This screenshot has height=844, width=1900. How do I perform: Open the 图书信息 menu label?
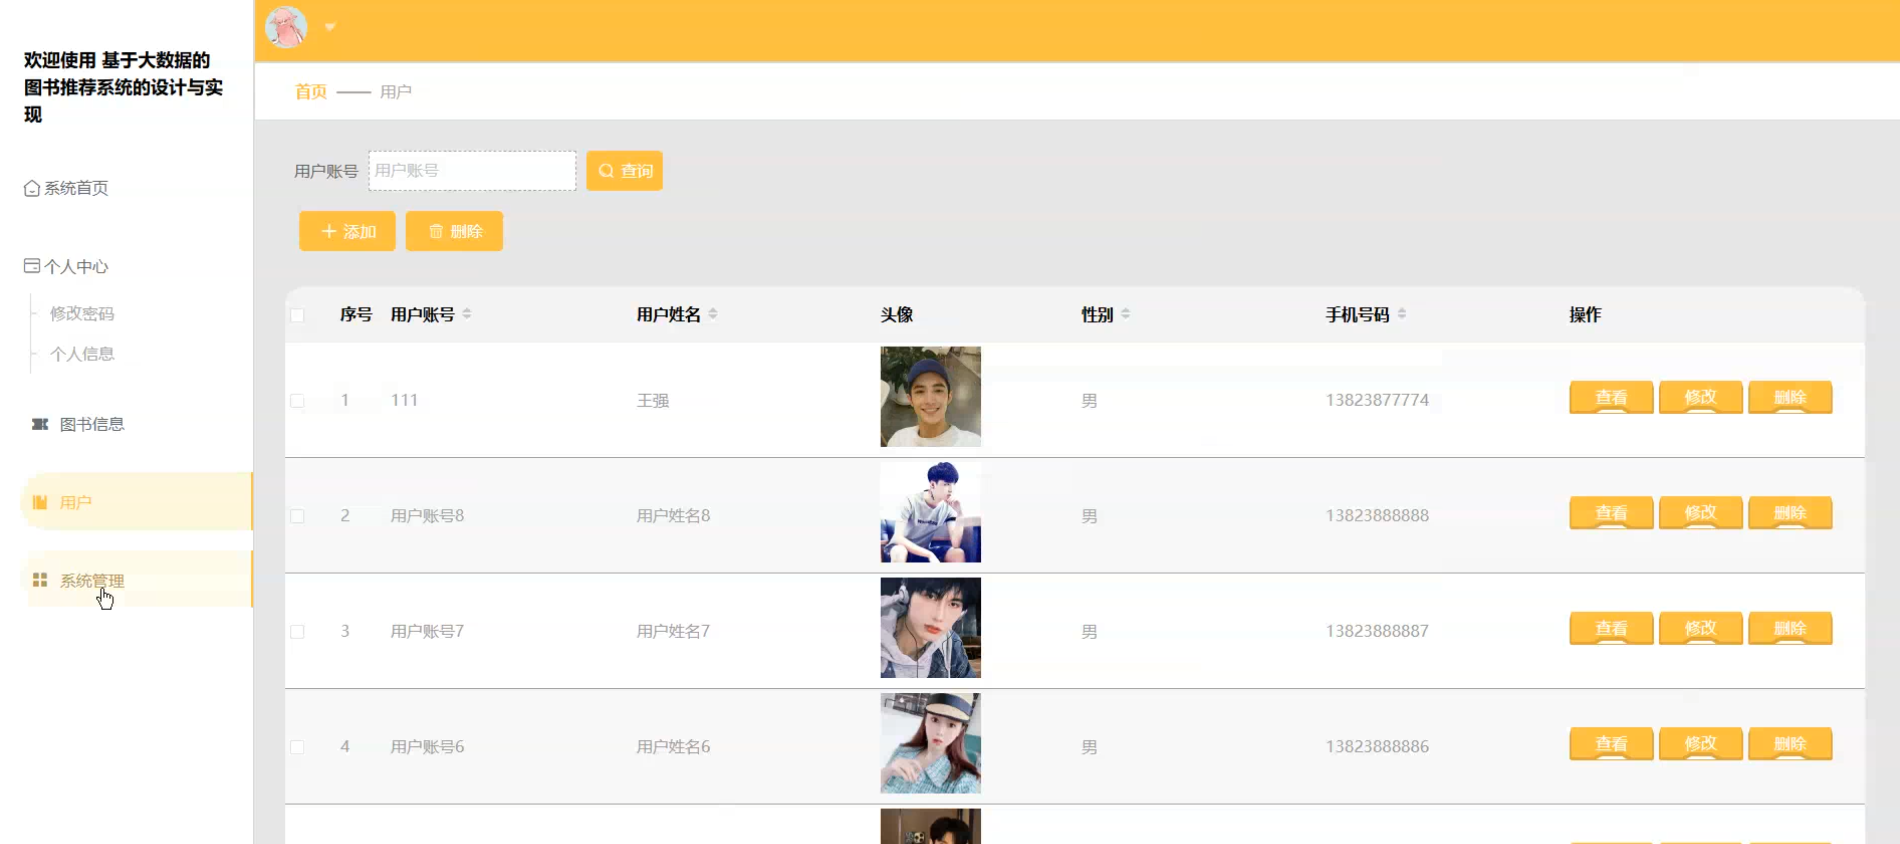click(x=92, y=424)
